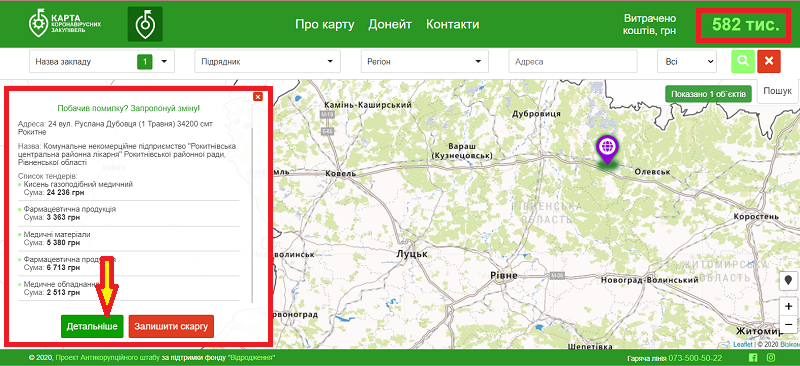The image size is (800, 366).
Task: Click the Адреса input field
Action: click(573, 61)
